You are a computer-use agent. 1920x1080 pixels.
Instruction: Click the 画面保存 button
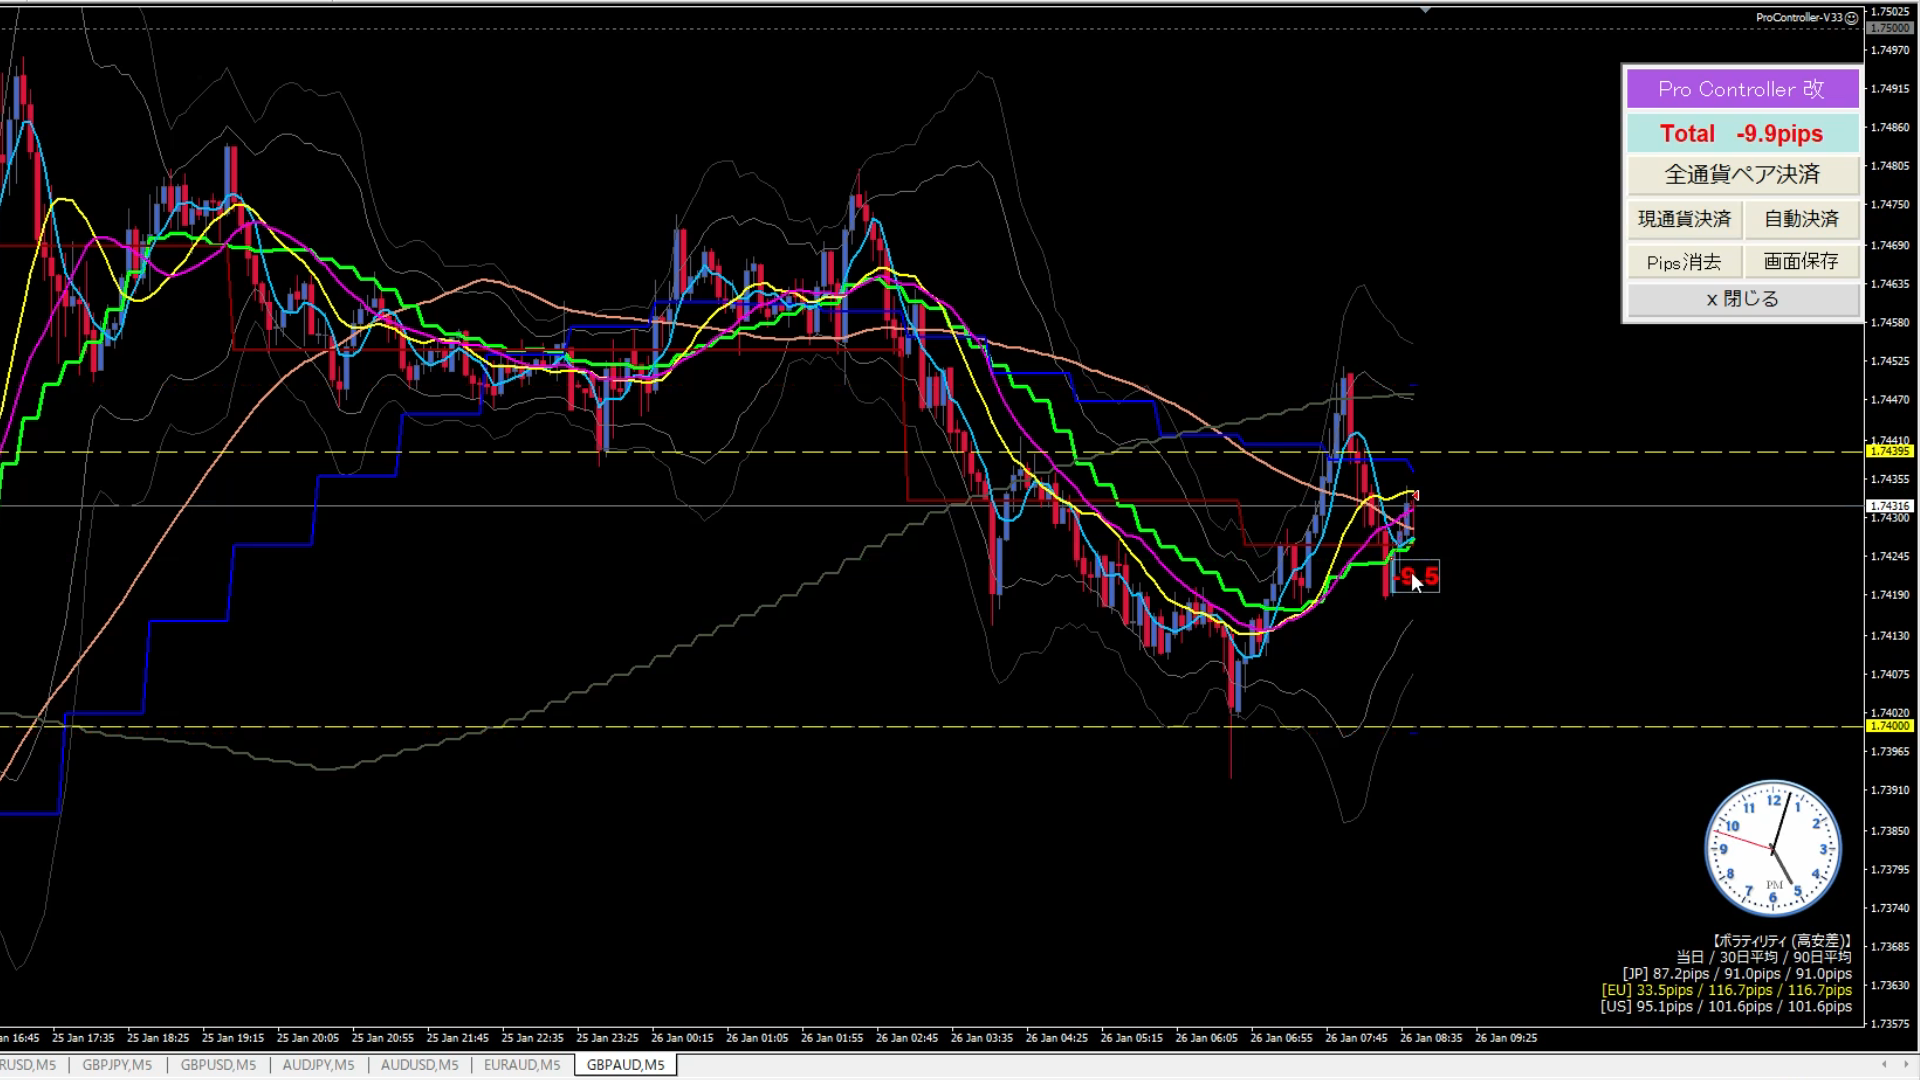(x=1801, y=262)
